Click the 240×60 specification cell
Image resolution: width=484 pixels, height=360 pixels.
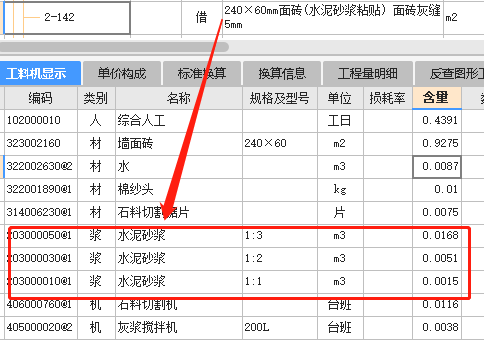[280, 144]
